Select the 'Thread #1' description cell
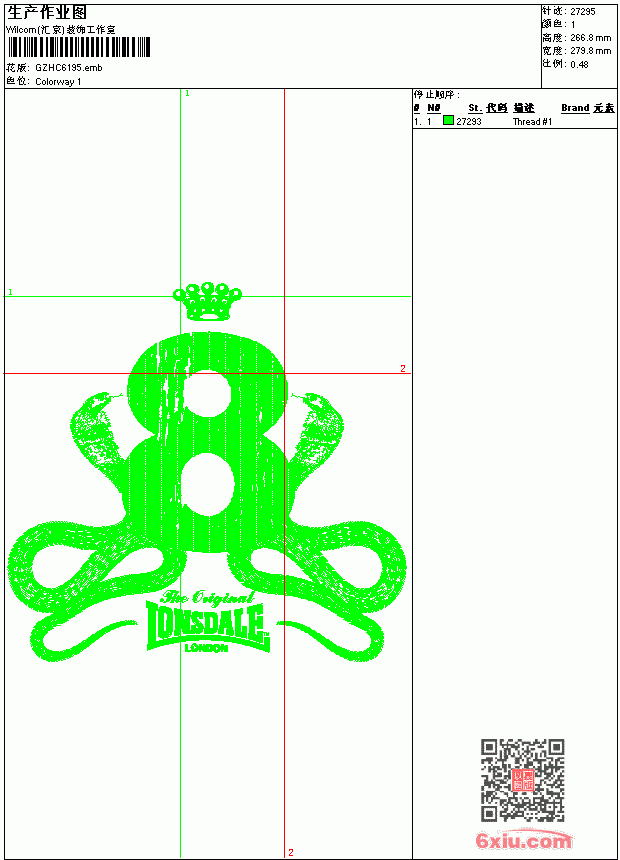This screenshot has width=620, height=860. tap(532, 122)
